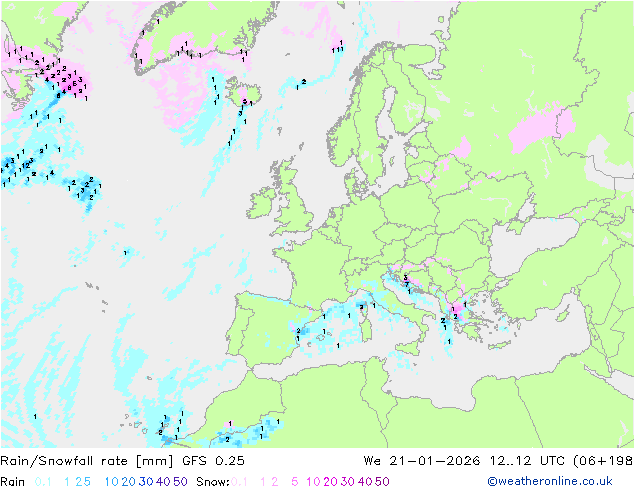Click the '12..12 UTC' time label
The height and width of the screenshot is (490, 634).
tap(528, 461)
